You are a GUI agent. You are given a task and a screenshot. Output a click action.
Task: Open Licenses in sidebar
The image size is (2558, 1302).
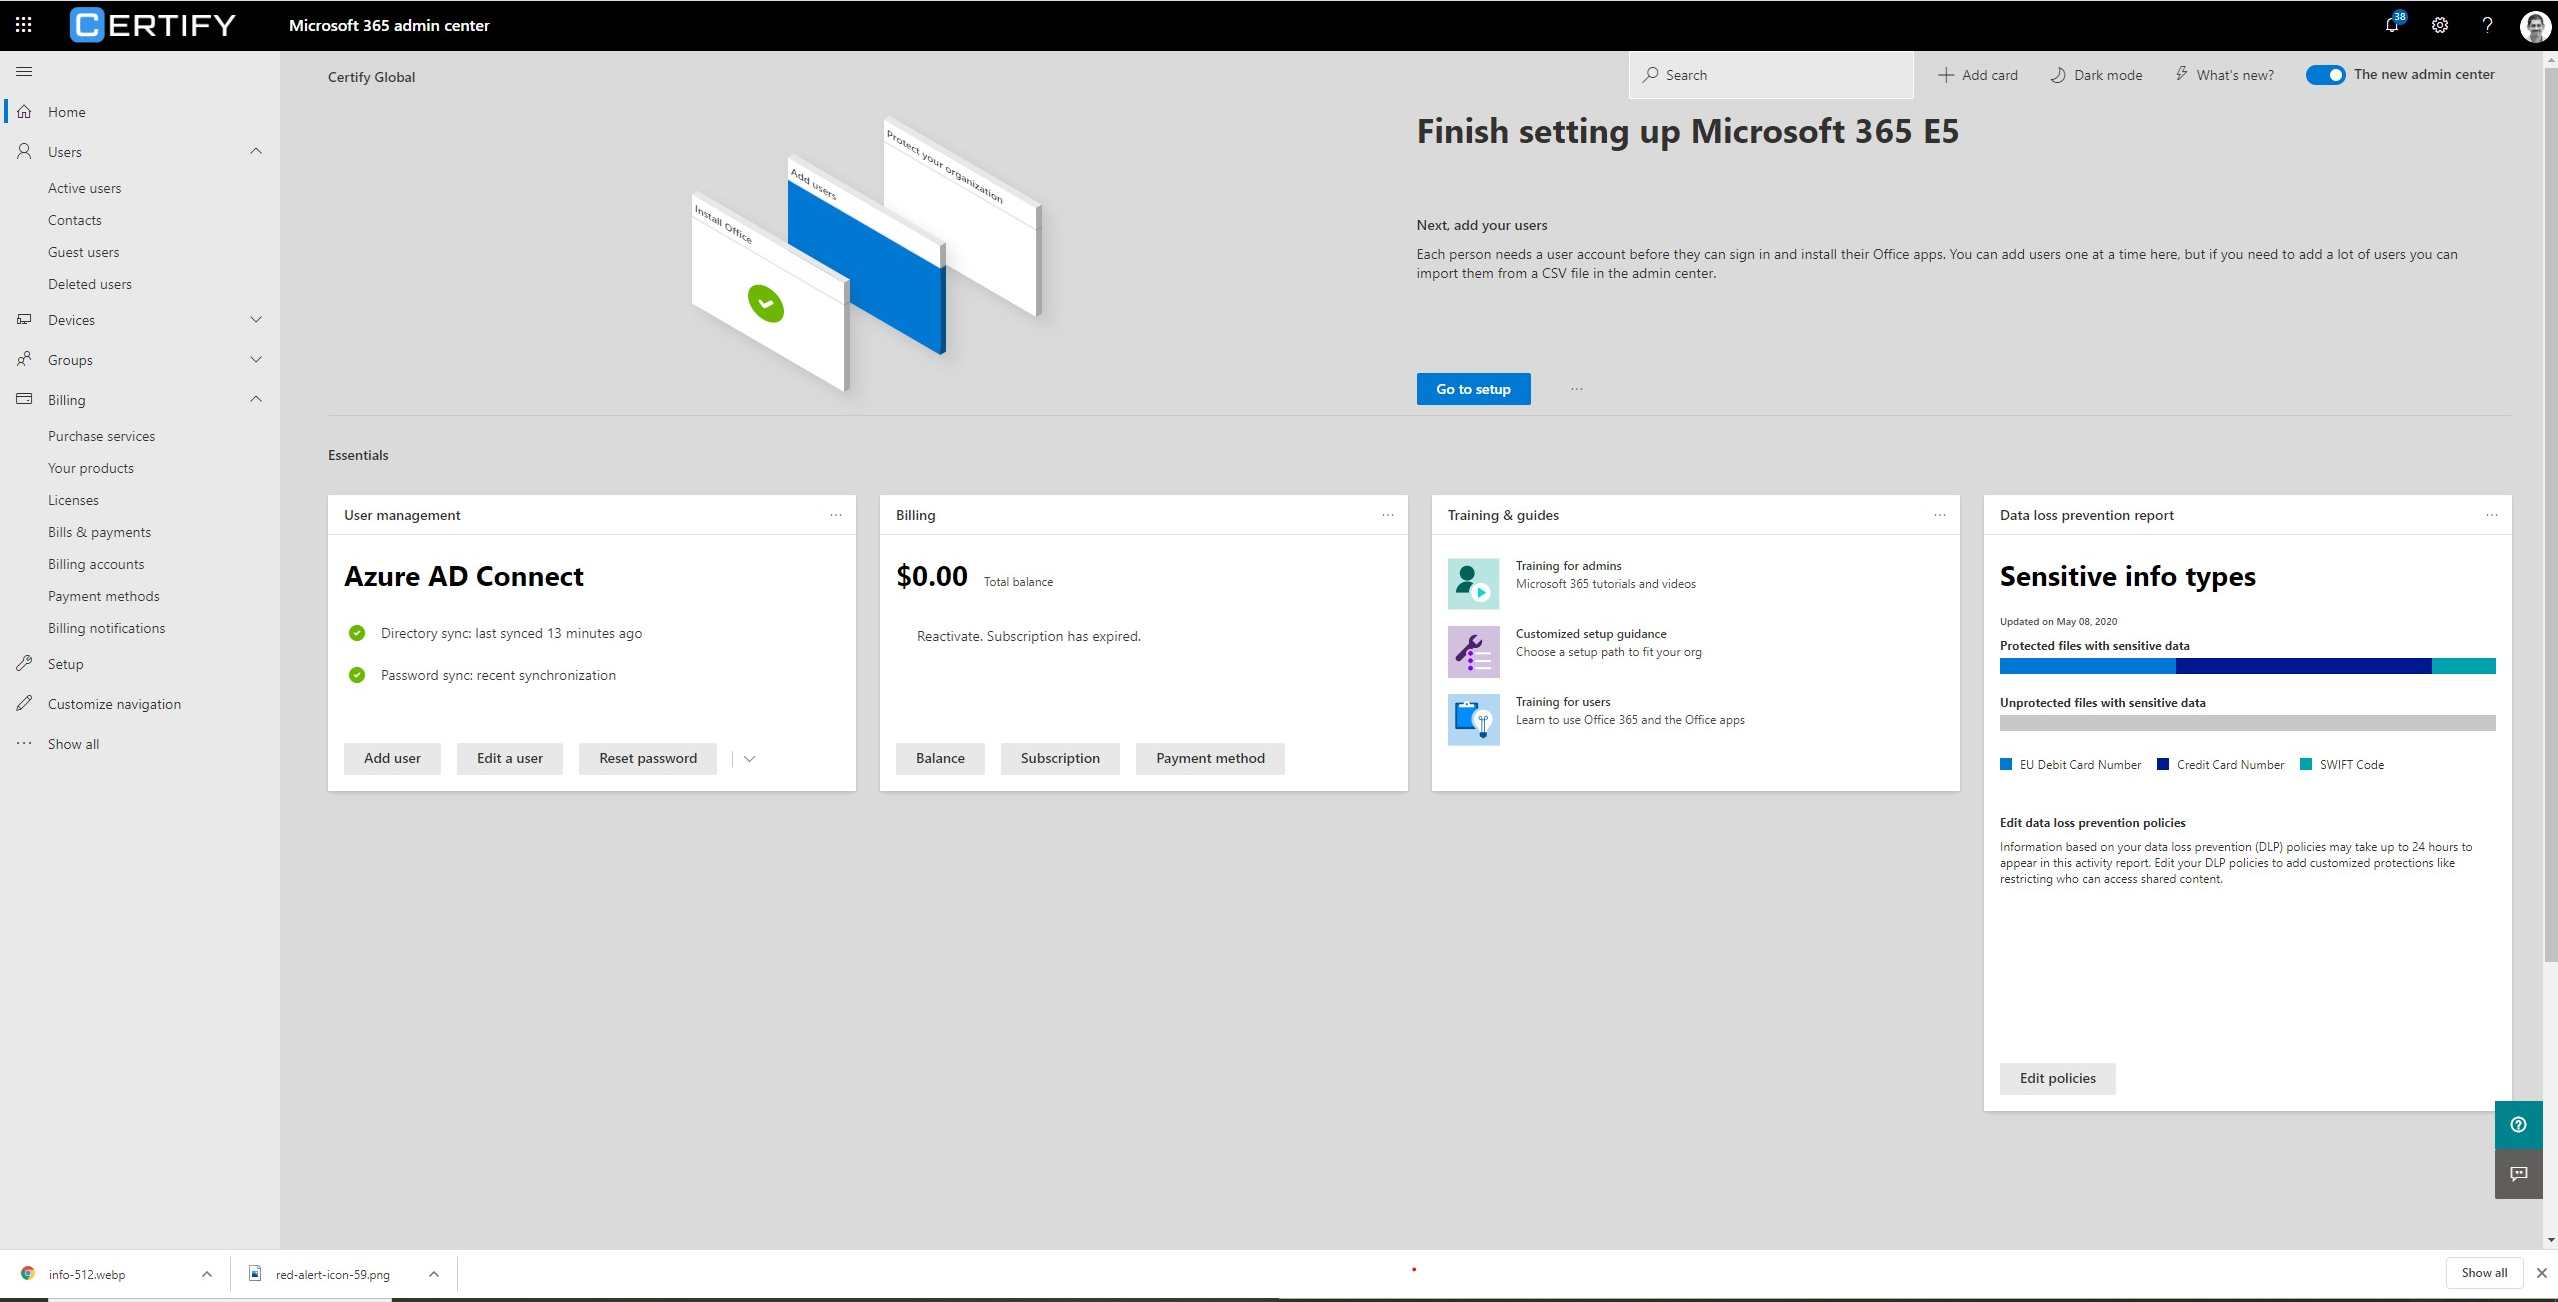[x=74, y=500]
